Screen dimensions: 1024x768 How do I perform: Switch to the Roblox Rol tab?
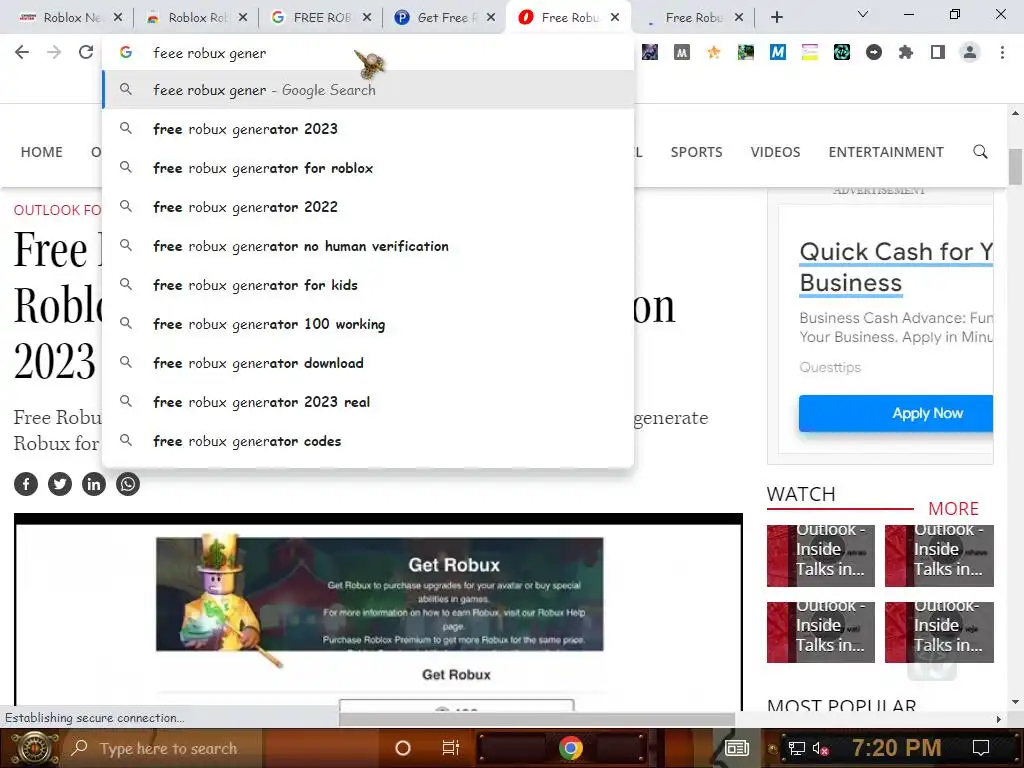194,18
